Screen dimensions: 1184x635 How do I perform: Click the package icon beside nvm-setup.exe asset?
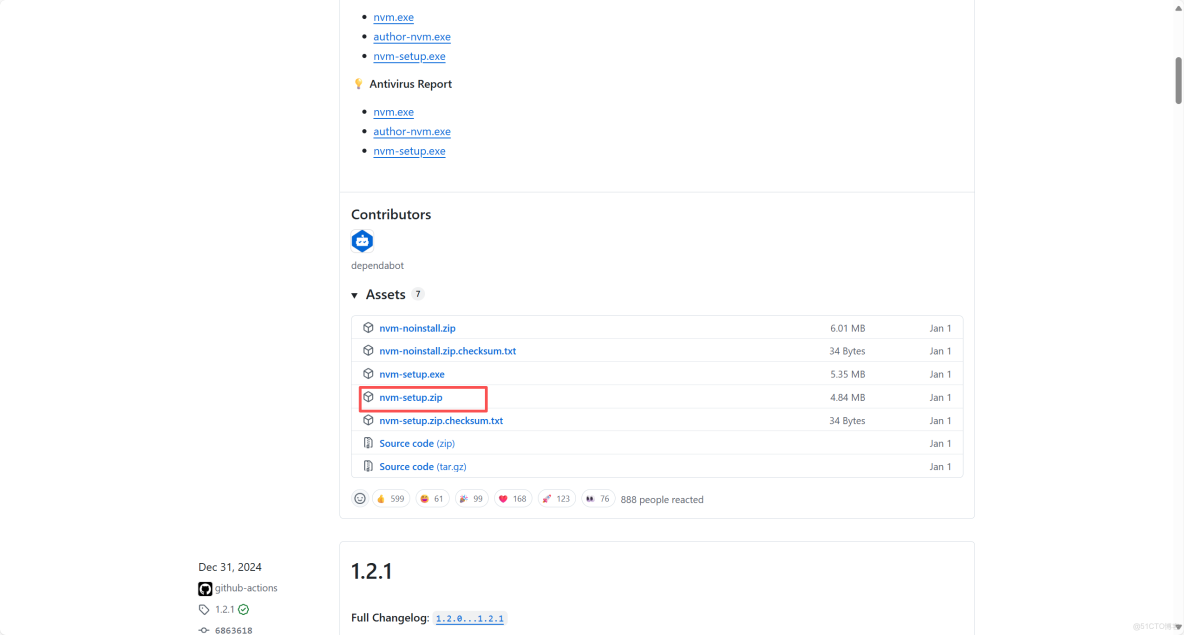[x=368, y=374]
